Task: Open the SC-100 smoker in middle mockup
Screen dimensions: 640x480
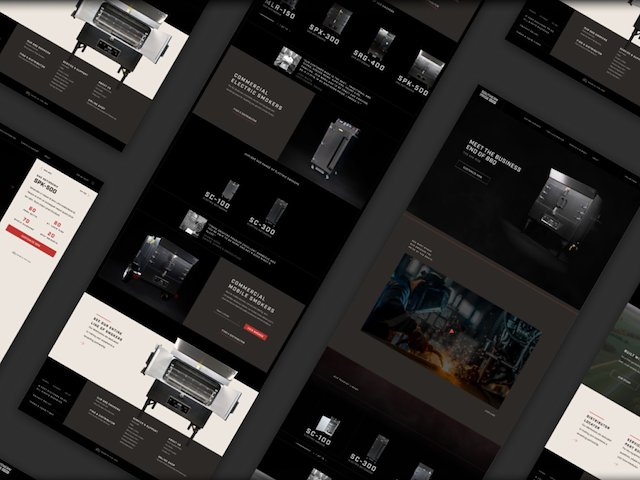Action: [230, 190]
